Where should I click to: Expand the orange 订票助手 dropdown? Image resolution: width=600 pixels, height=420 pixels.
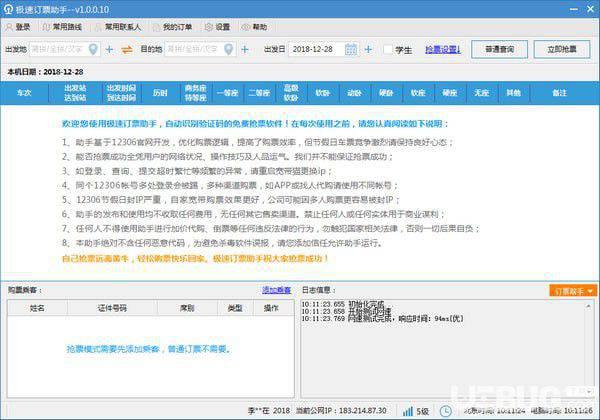(573, 291)
